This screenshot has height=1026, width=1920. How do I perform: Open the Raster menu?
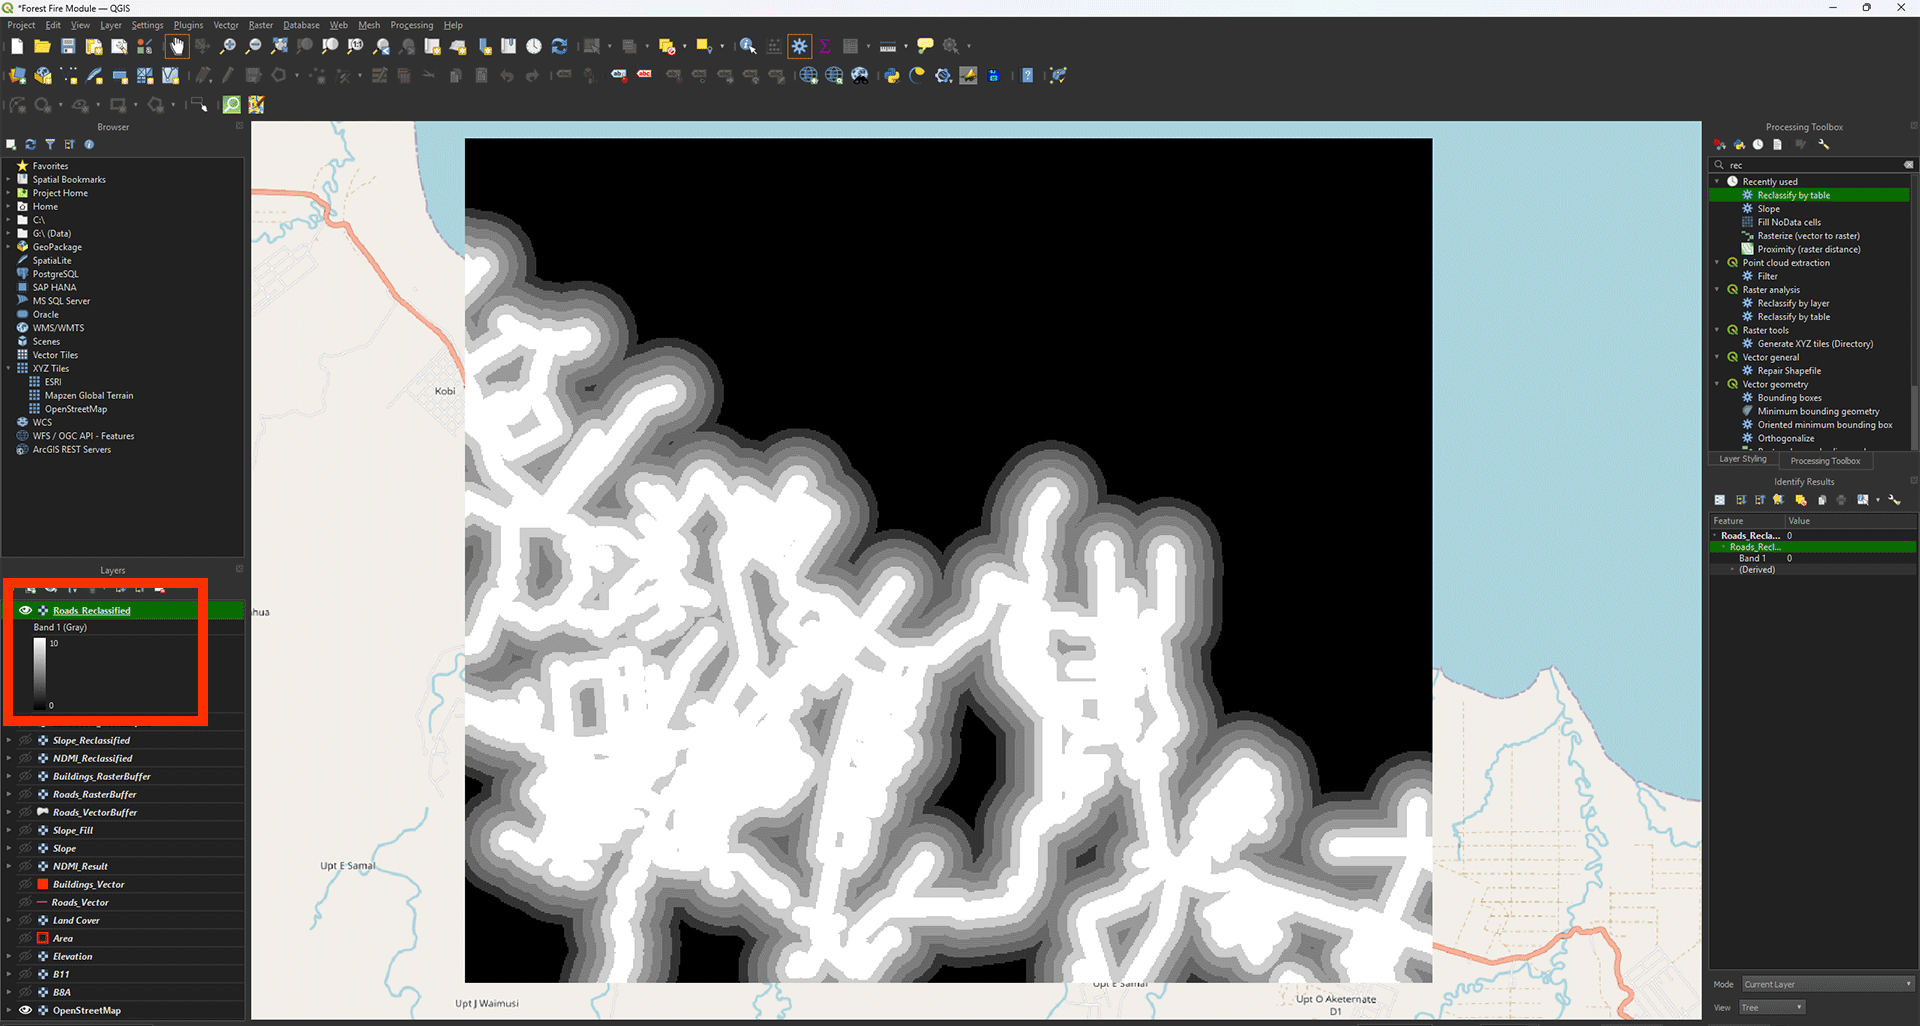tap(260, 25)
